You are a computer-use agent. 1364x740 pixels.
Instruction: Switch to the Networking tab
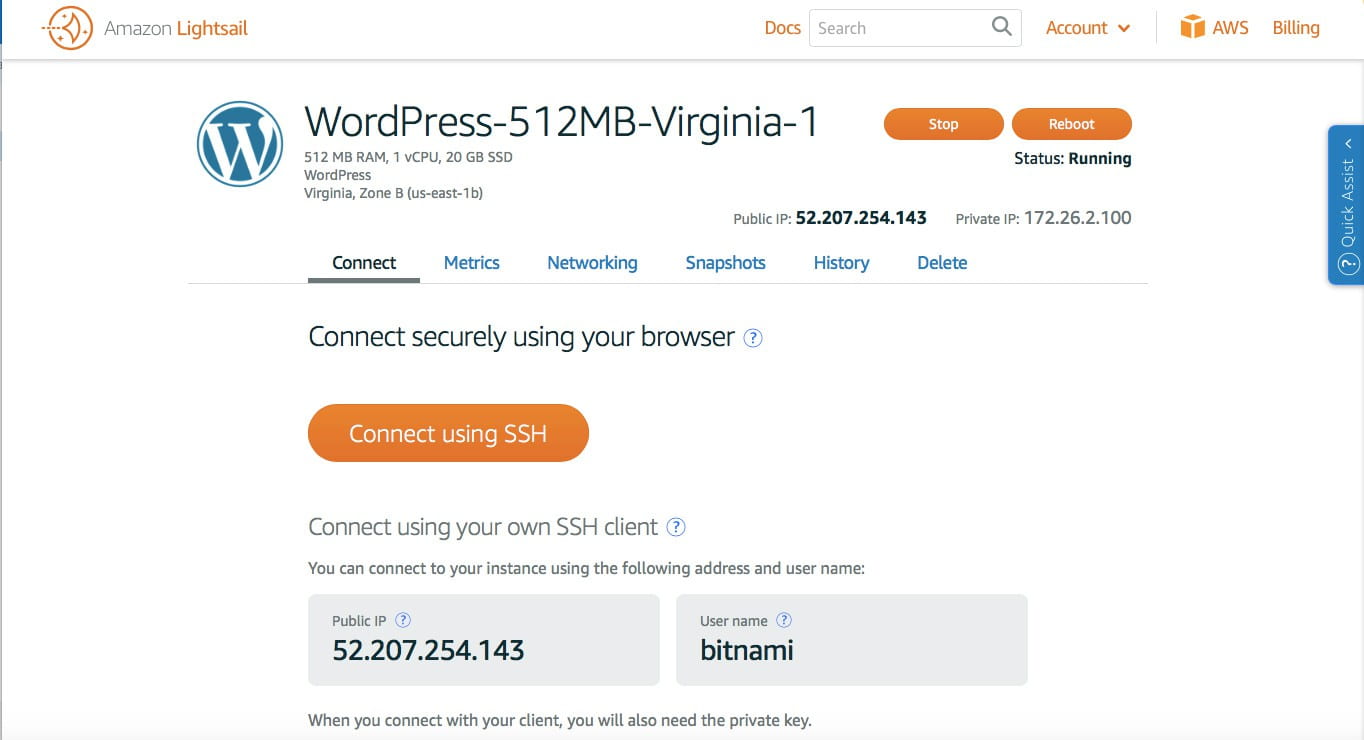(x=592, y=262)
